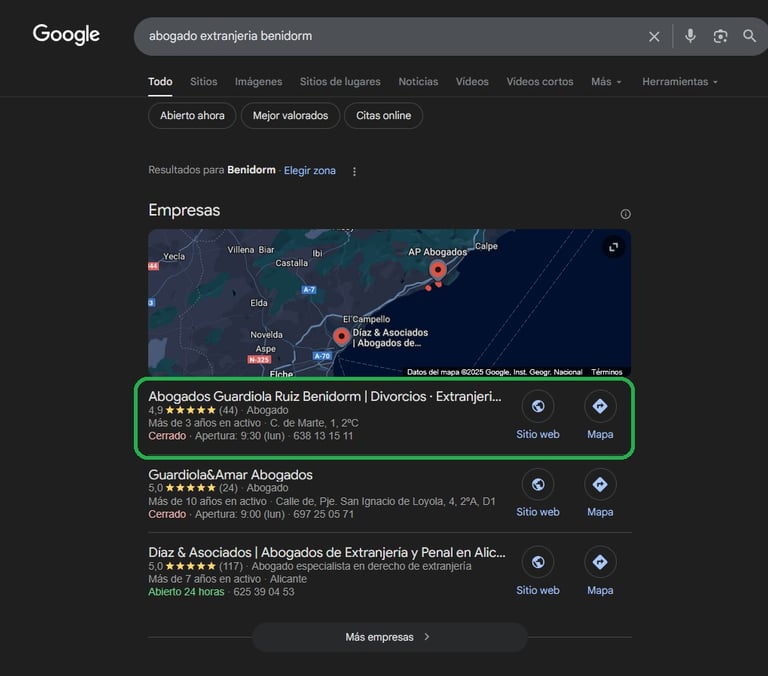The height and width of the screenshot is (676, 768).
Task: Go to the Noticias tab
Action: coord(418,82)
